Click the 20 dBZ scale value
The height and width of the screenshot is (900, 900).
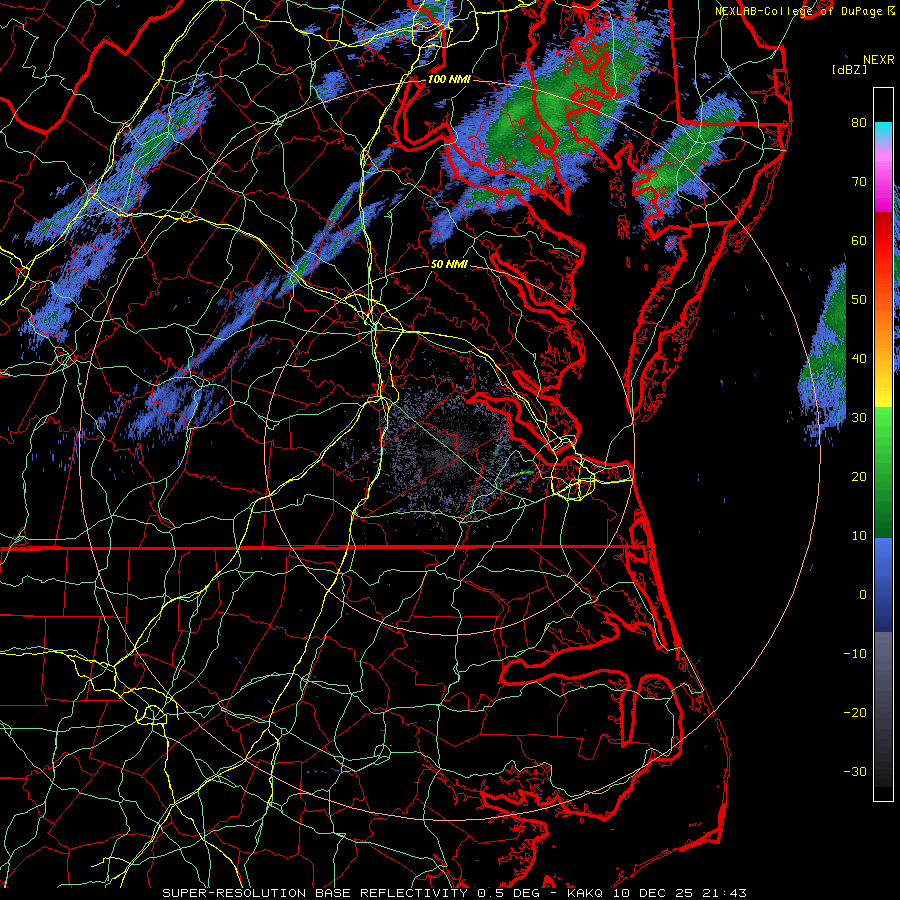[x=859, y=476]
